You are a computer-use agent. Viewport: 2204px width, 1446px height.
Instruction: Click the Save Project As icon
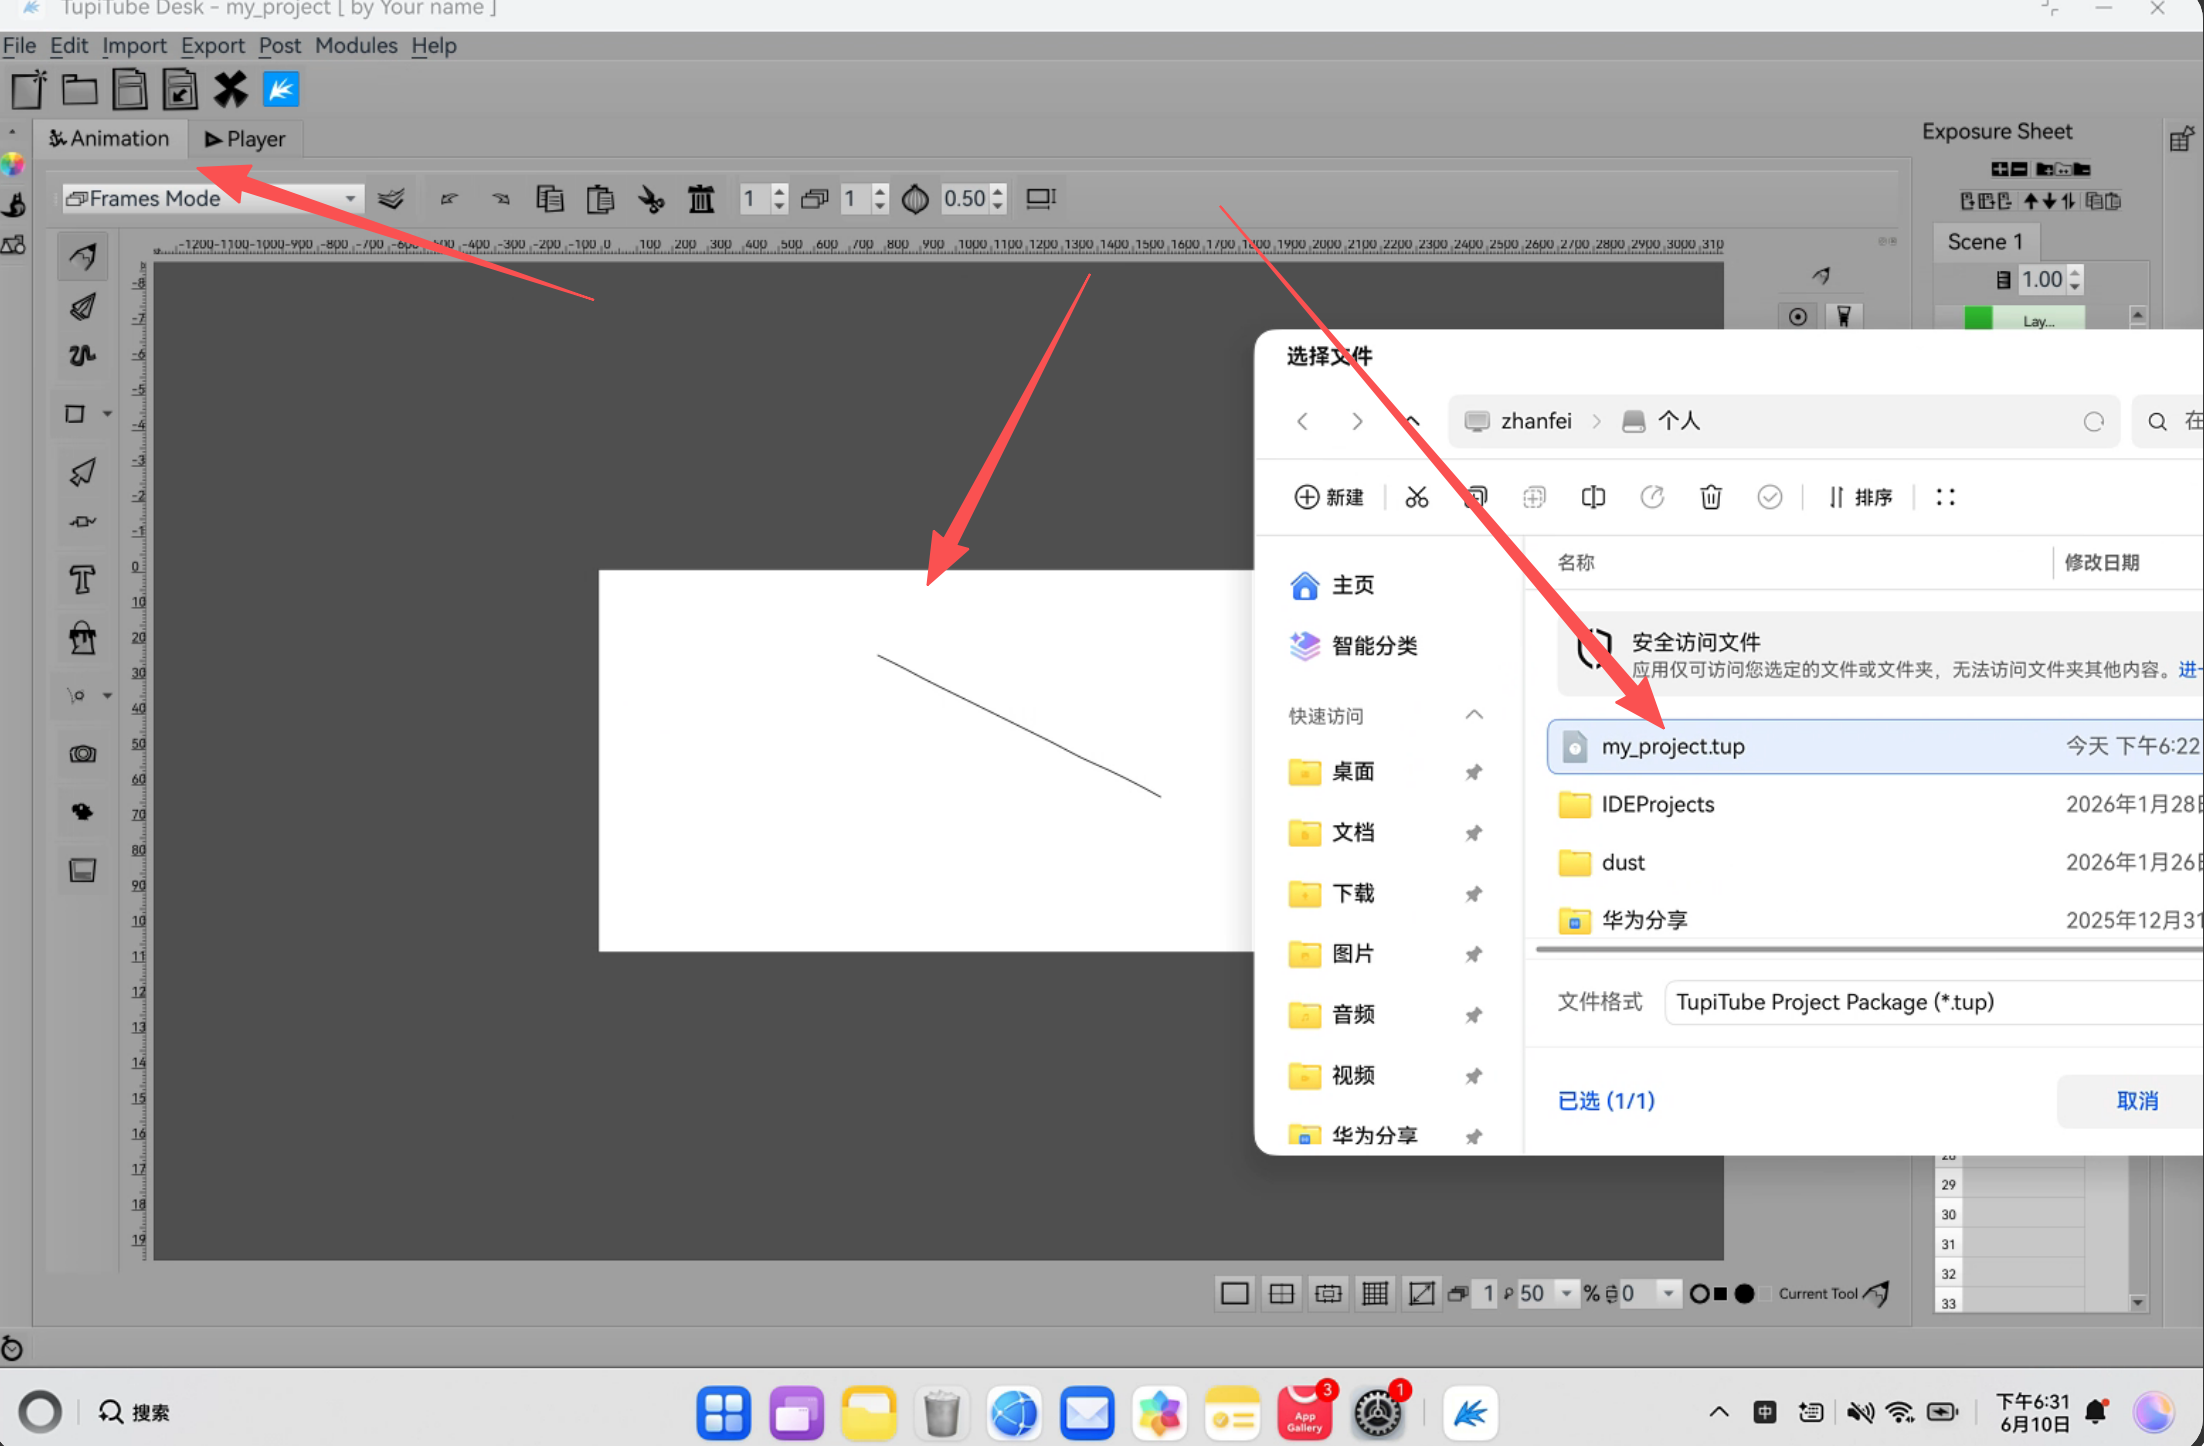[180, 89]
